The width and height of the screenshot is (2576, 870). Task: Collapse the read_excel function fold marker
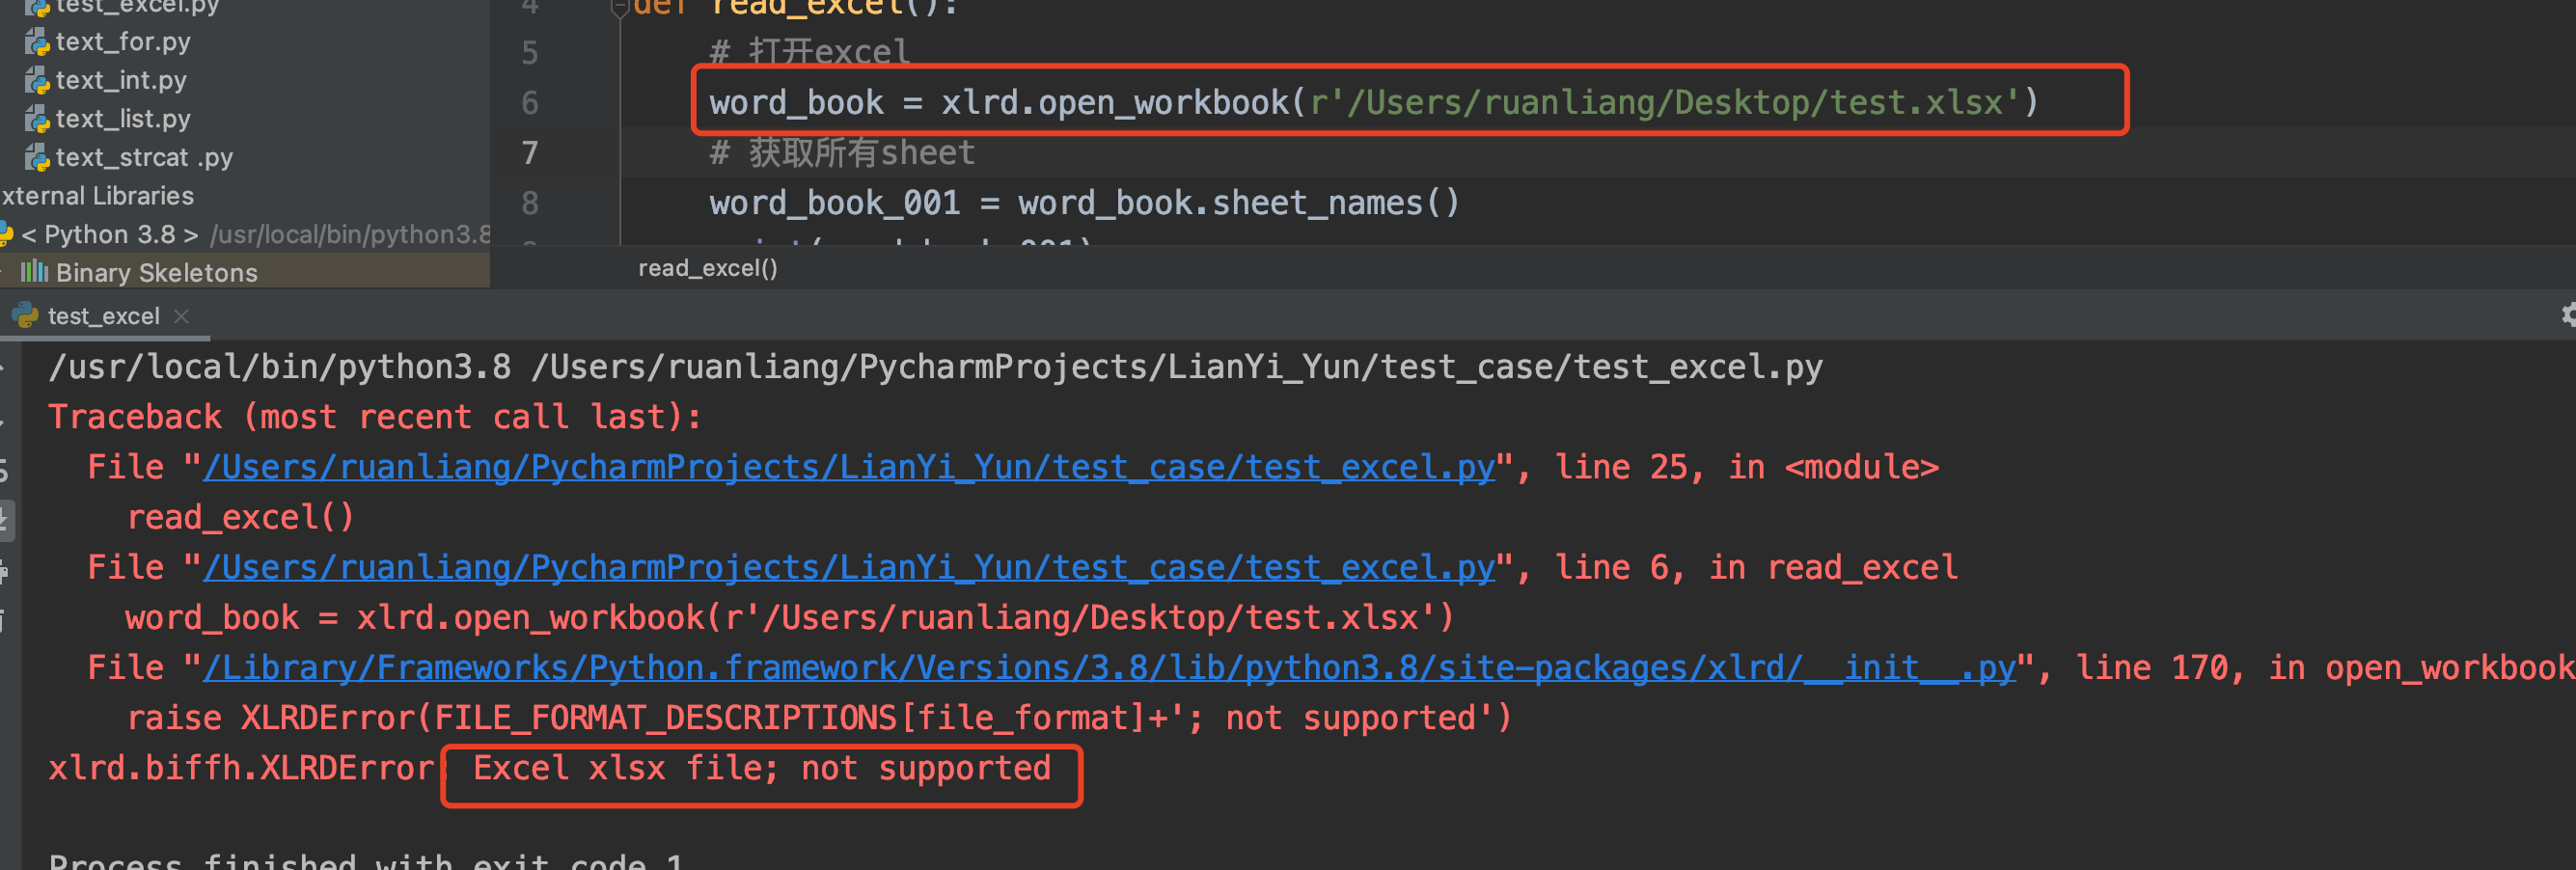[x=620, y=9]
